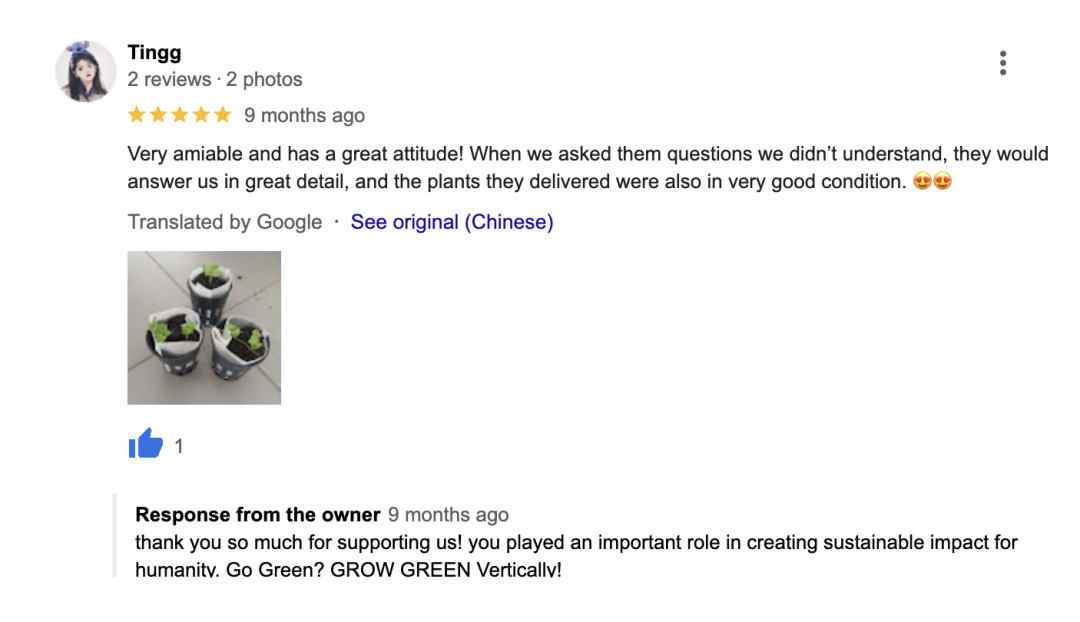Click the fifth gold rating star
Viewport: 1080px width, 622px height.
[x=222, y=115]
